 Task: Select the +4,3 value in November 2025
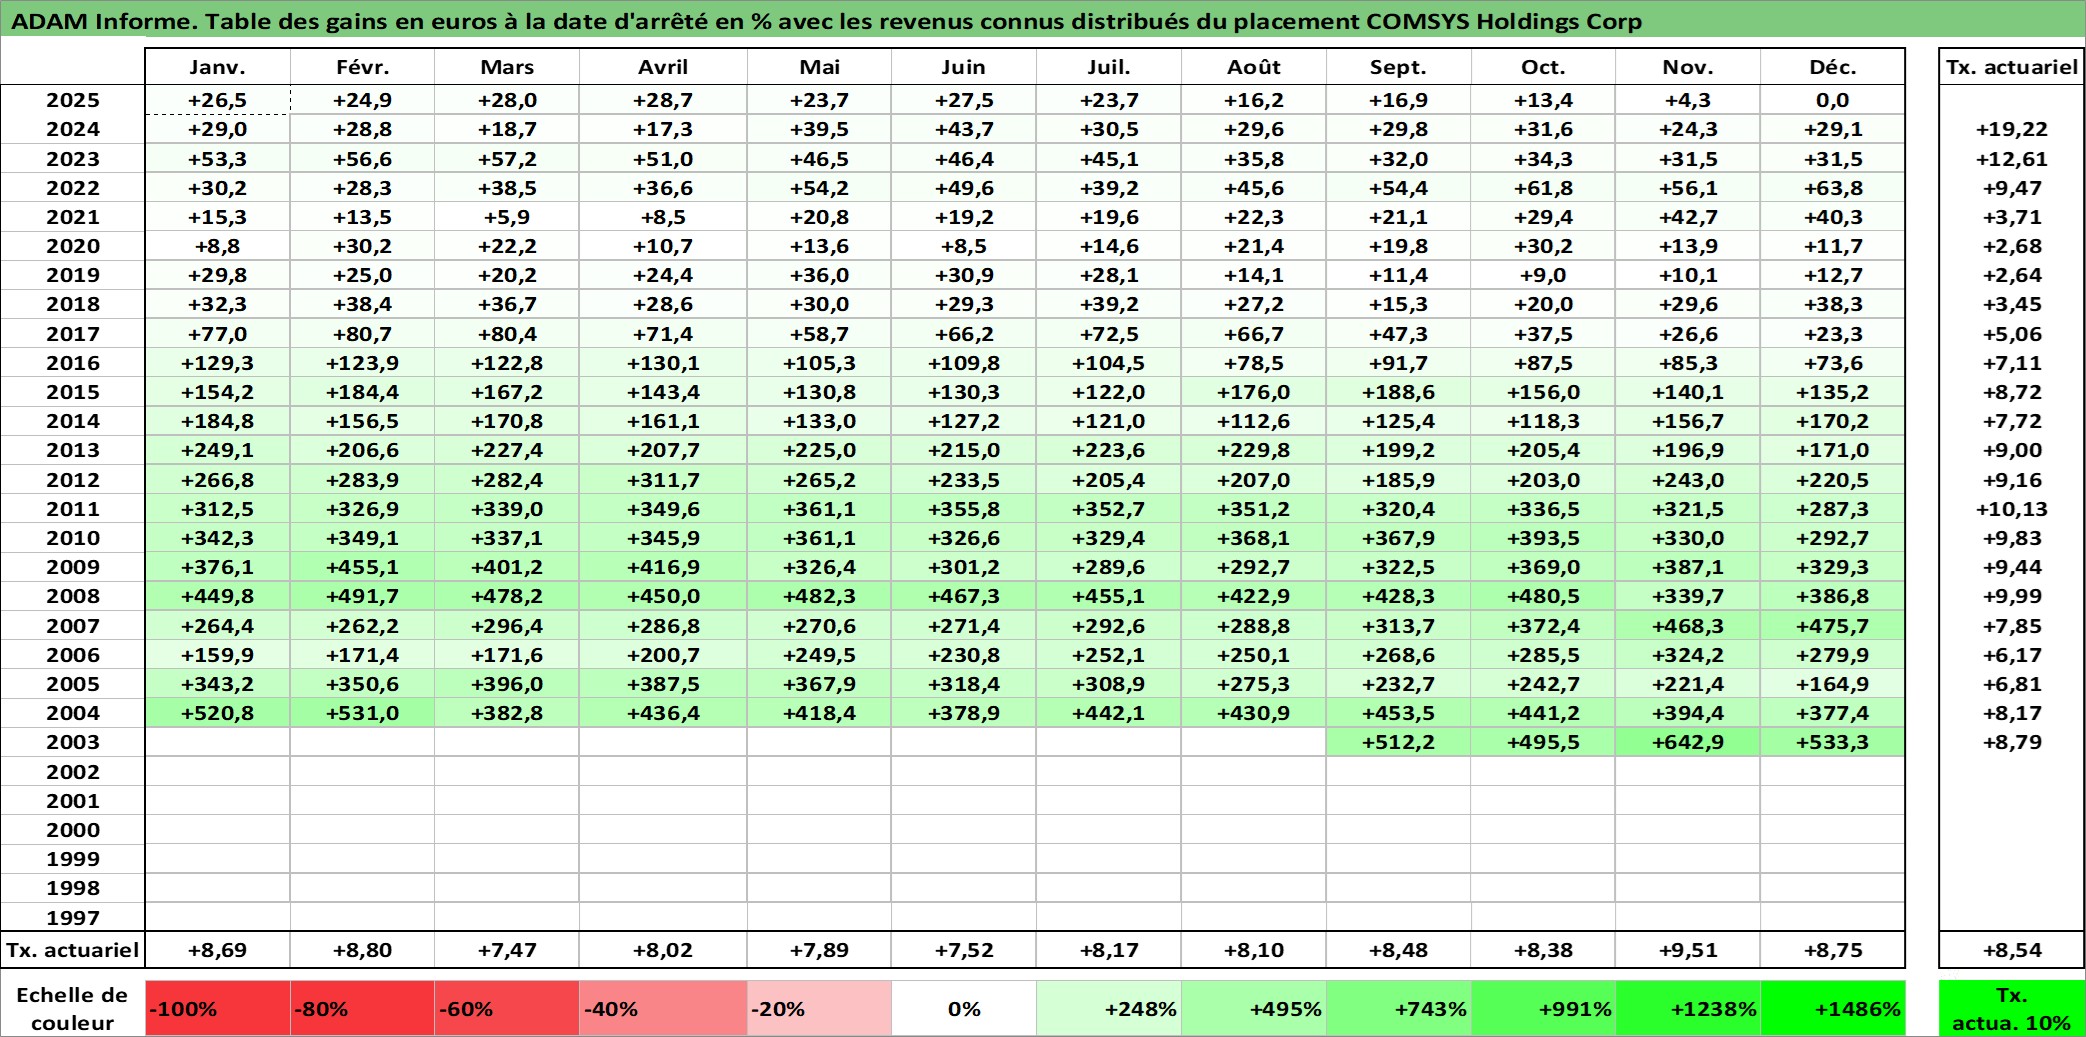(1688, 100)
